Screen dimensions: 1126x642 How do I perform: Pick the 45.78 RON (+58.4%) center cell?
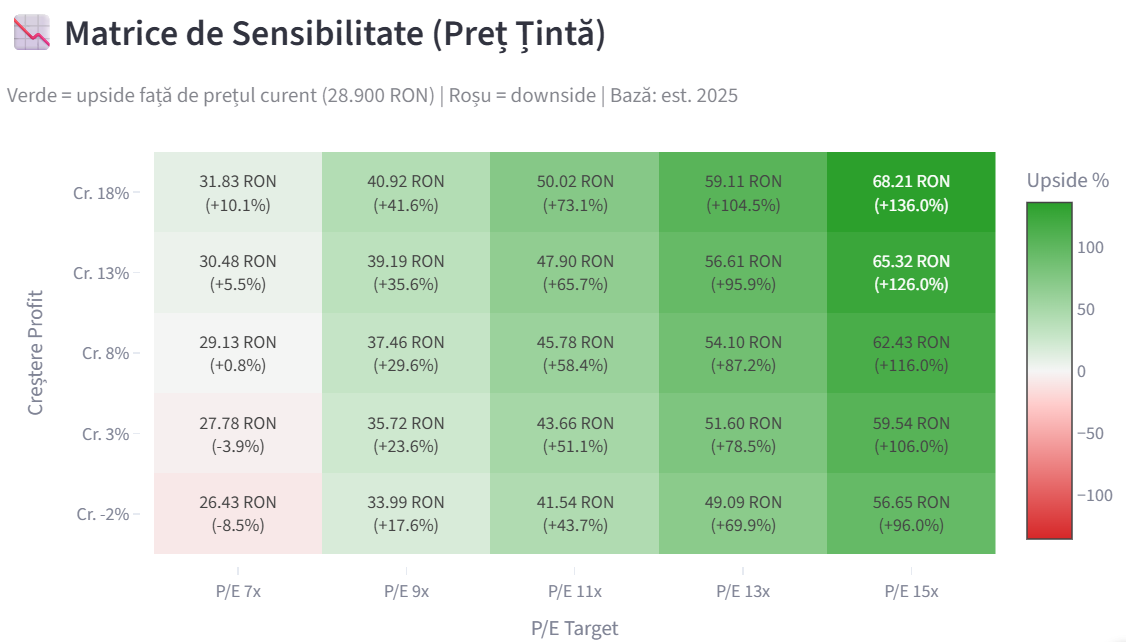pos(574,353)
